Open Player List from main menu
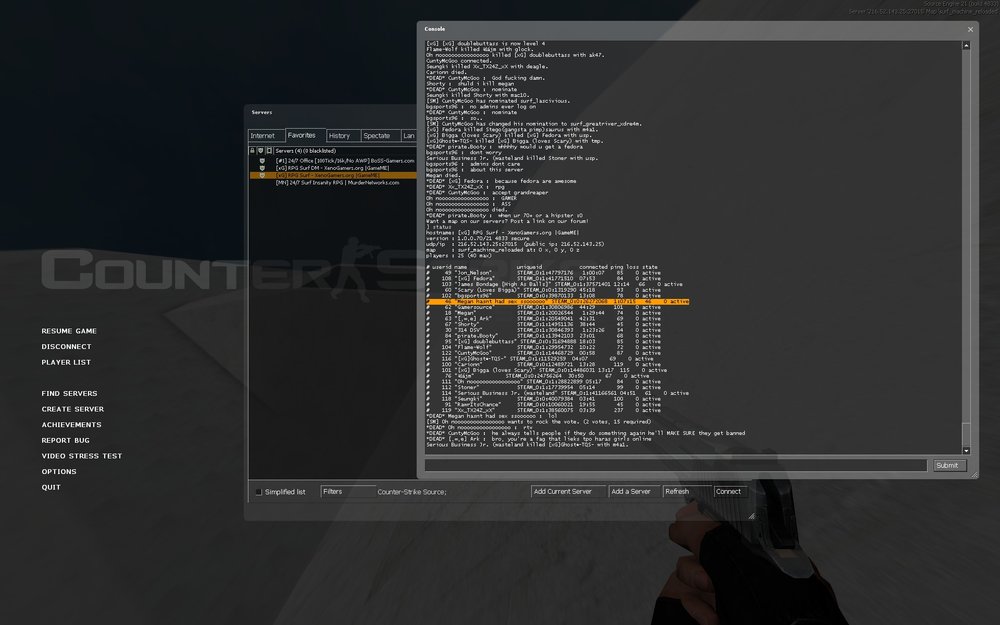This screenshot has width=1000, height=625. [x=66, y=362]
